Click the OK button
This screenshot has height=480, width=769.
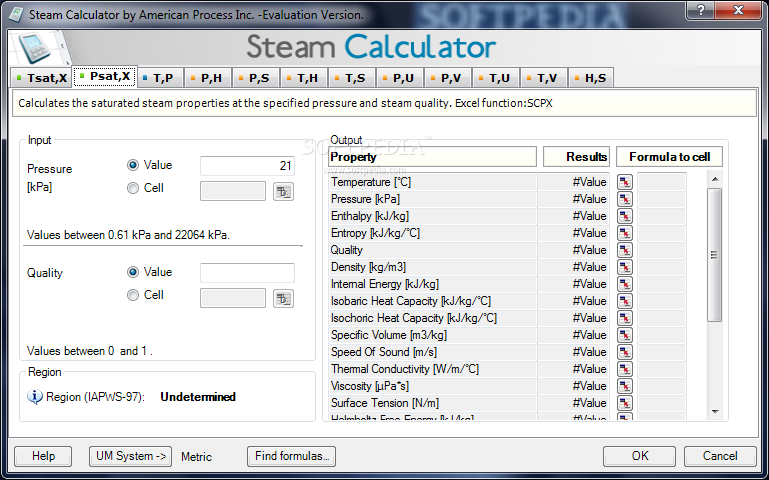[640, 456]
